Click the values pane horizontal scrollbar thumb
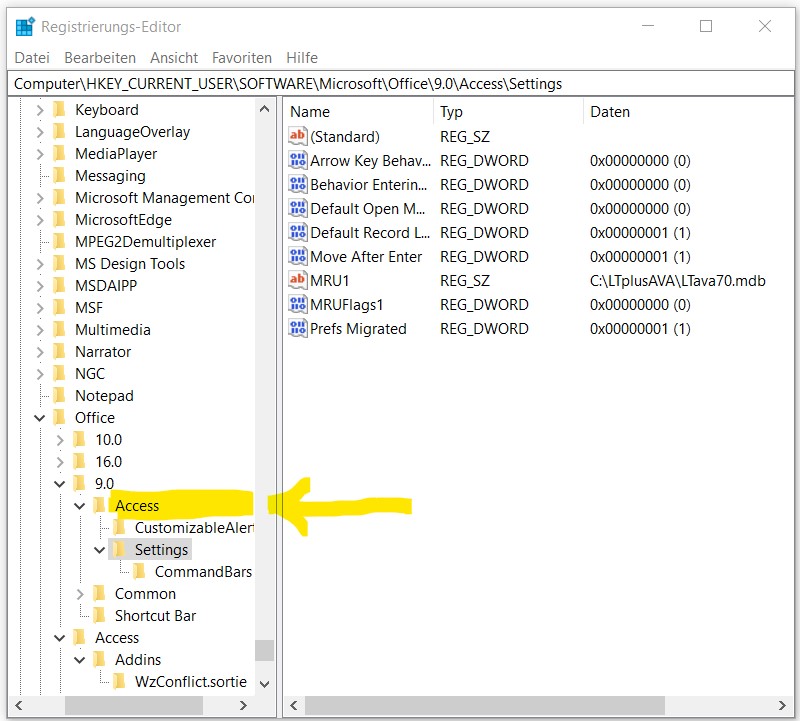 pyautogui.click(x=485, y=705)
